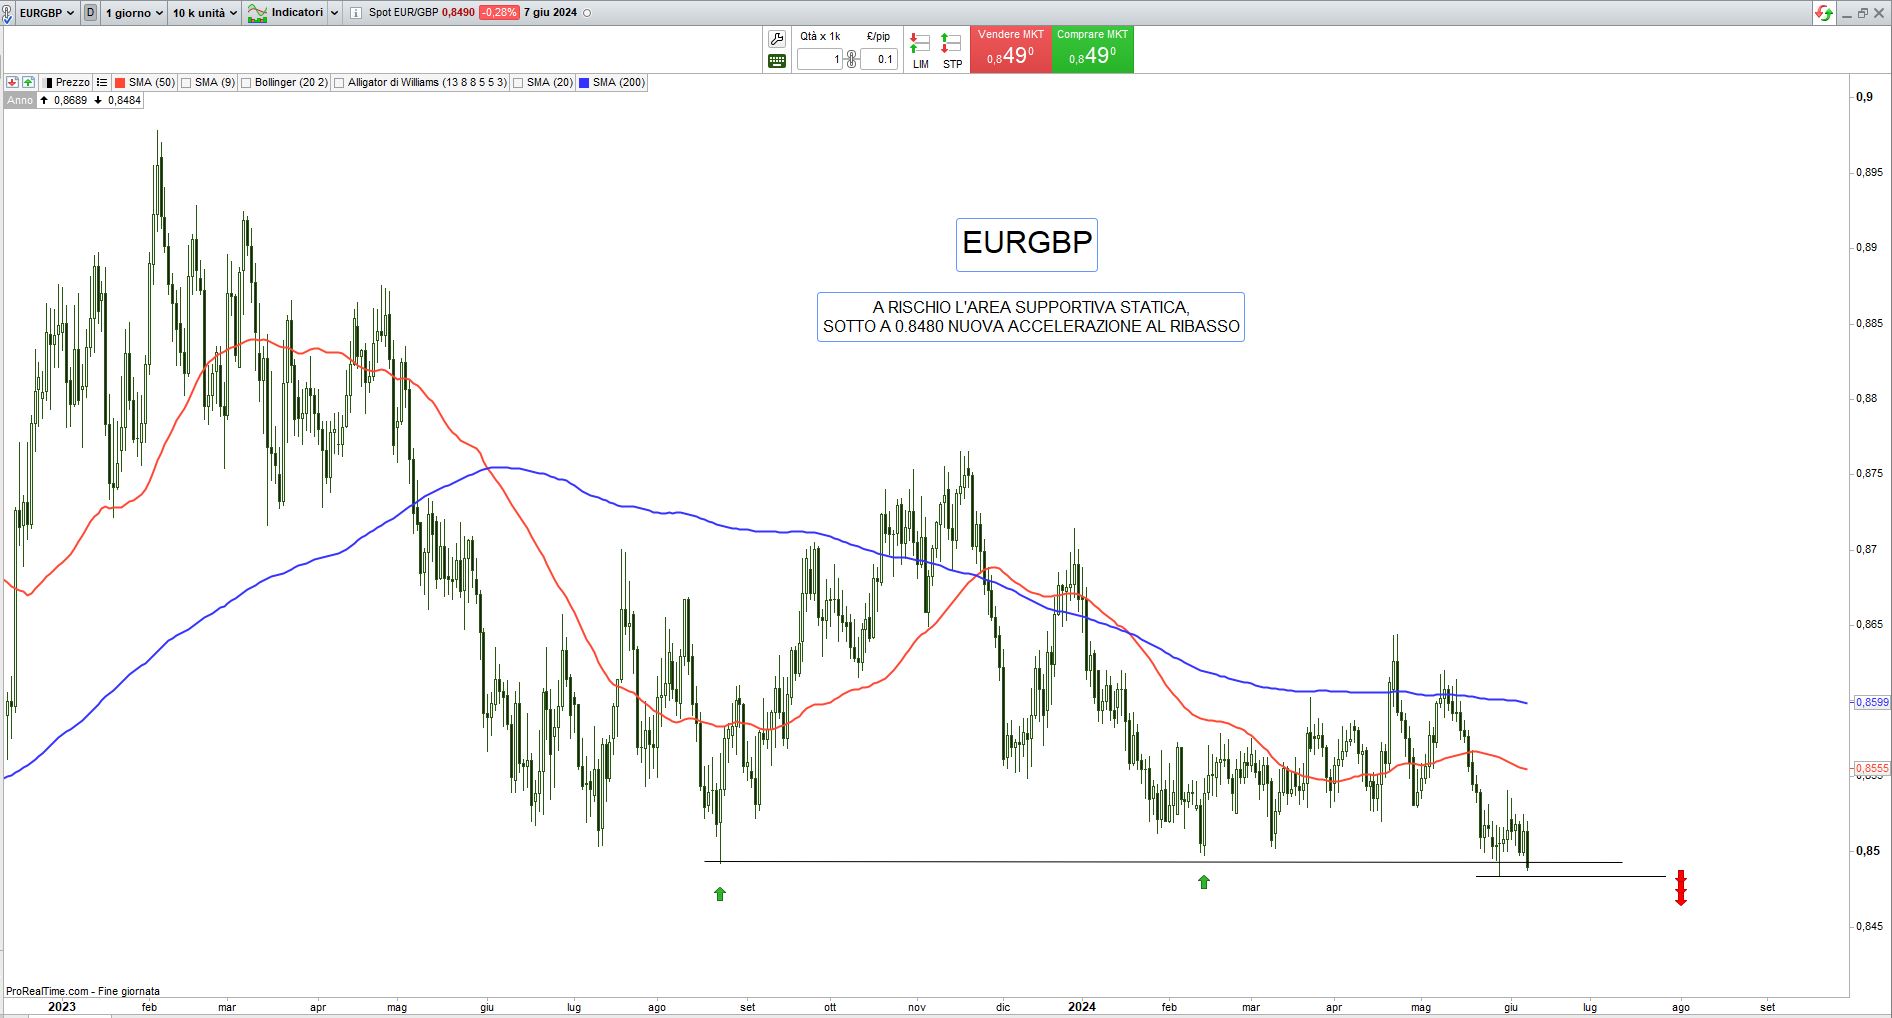Click the trading refresh arrows icon

(x=1824, y=13)
